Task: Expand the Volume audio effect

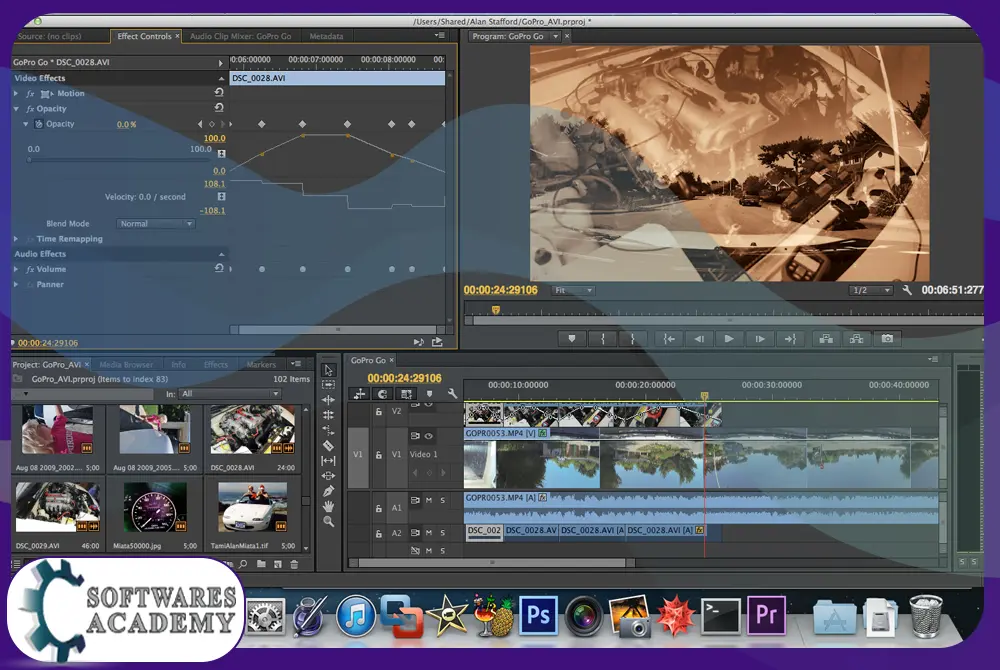Action: [16, 269]
